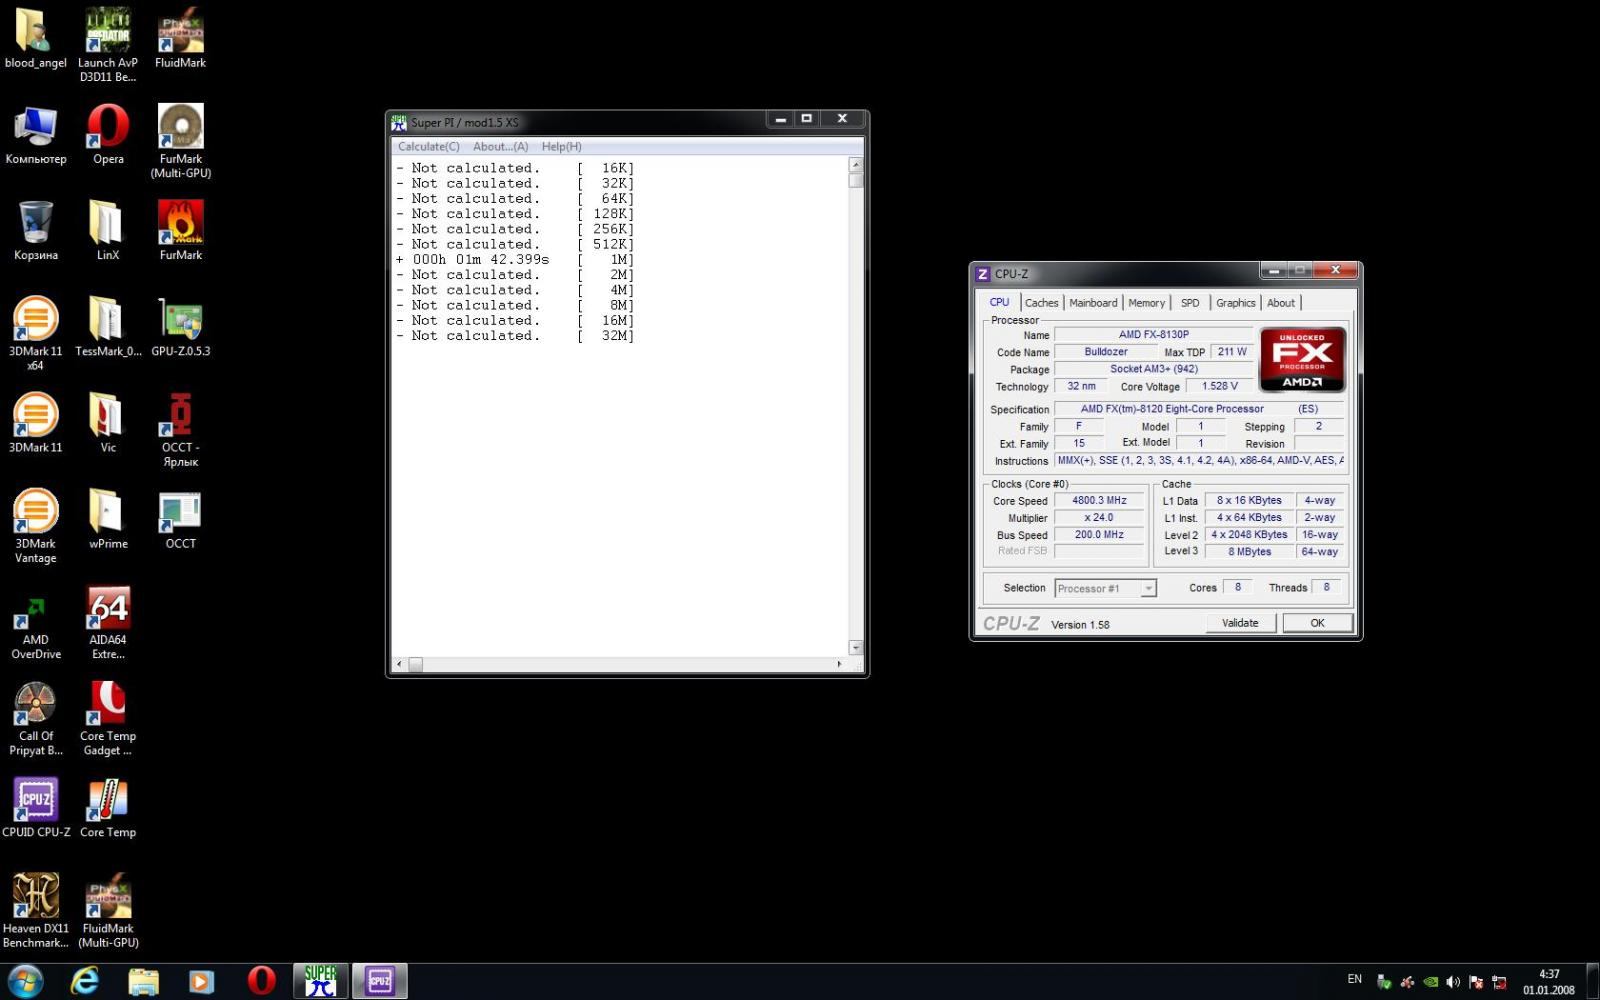Image resolution: width=1600 pixels, height=1000 pixels.
Task: Open the Calculate(C) menu in Super PI
Action: [429, 146]
